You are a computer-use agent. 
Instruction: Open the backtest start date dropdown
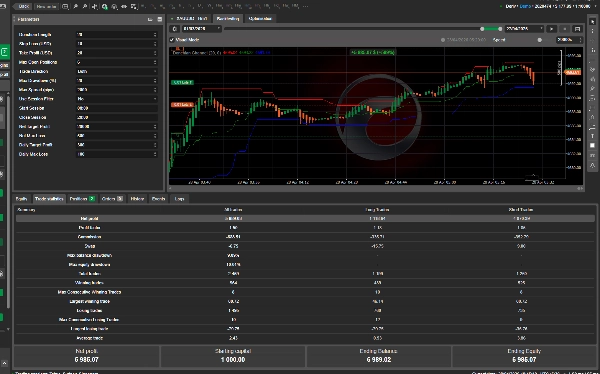coord(201,29)
